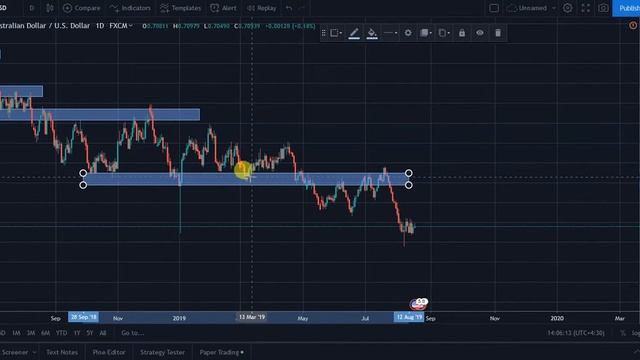The image size is (640, 360).
Task: Start Bar Replay mode
Action: pyautogui.click(x=262, y=8)
